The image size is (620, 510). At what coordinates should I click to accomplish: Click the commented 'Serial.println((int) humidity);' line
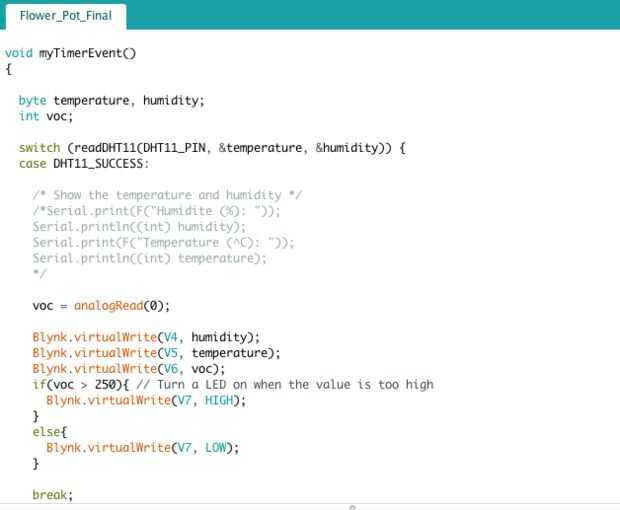139,227
